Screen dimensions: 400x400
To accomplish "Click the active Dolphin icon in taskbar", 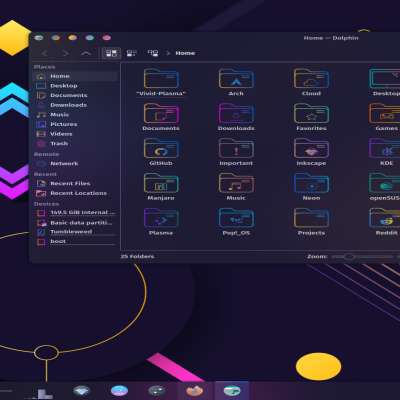I will (x=232, y=390).
